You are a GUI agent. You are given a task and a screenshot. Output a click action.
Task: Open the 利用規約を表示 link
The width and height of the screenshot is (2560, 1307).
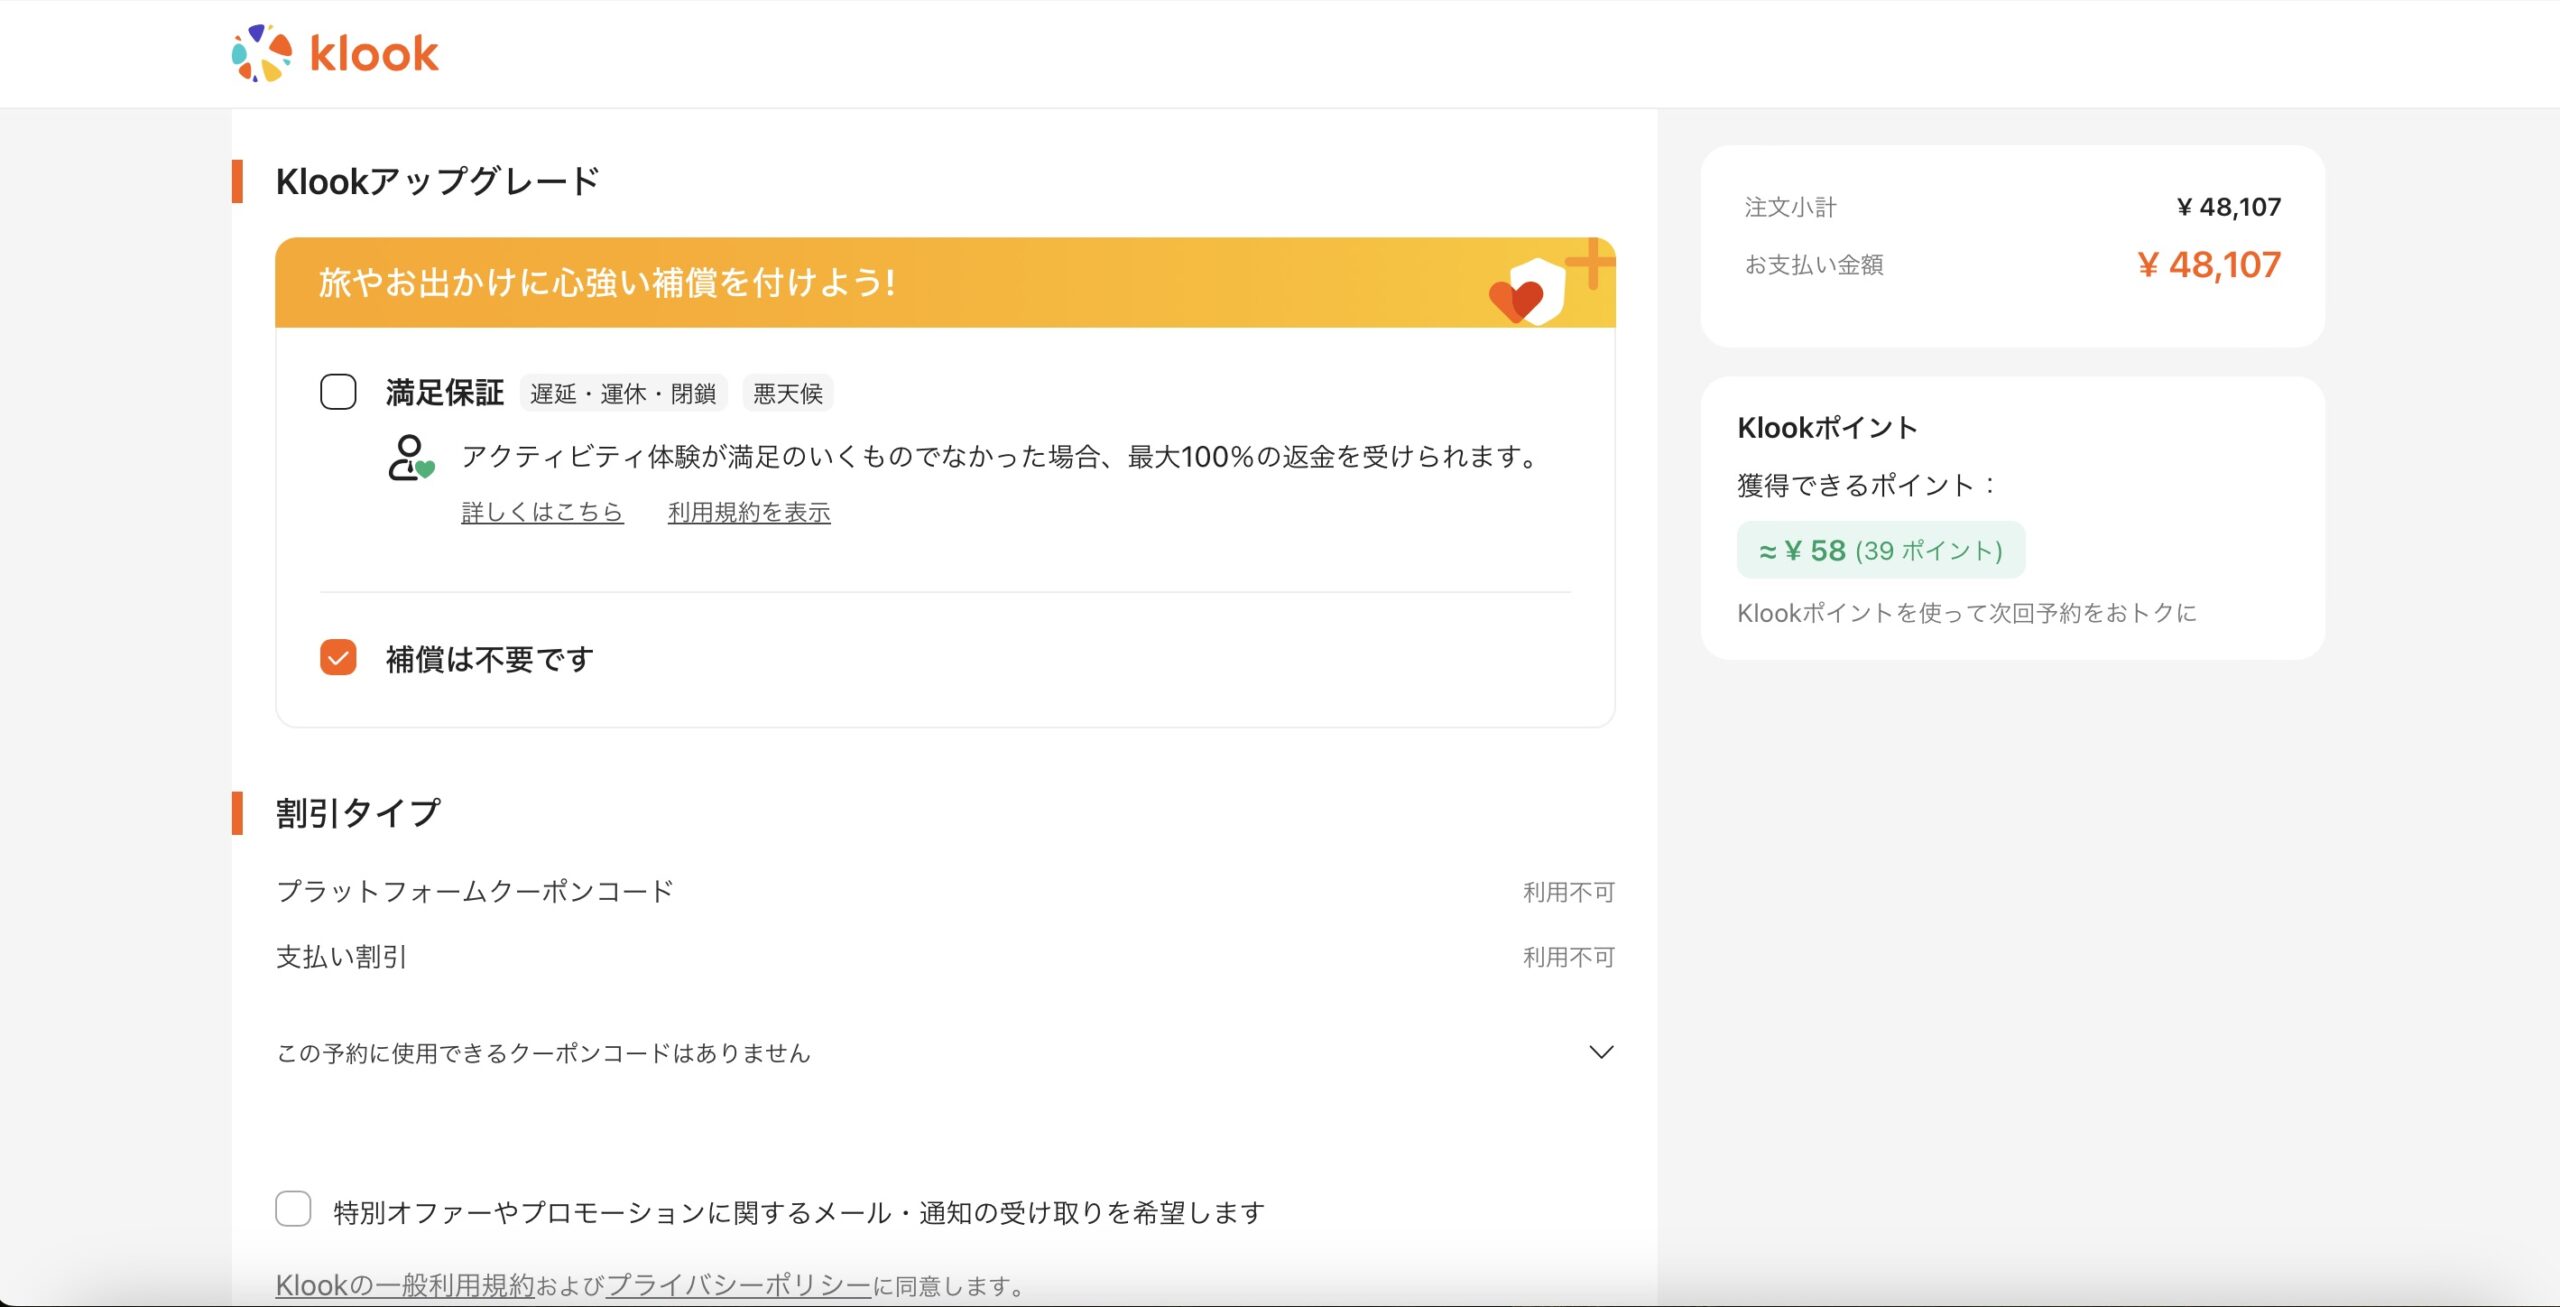[x=749, y=512]
